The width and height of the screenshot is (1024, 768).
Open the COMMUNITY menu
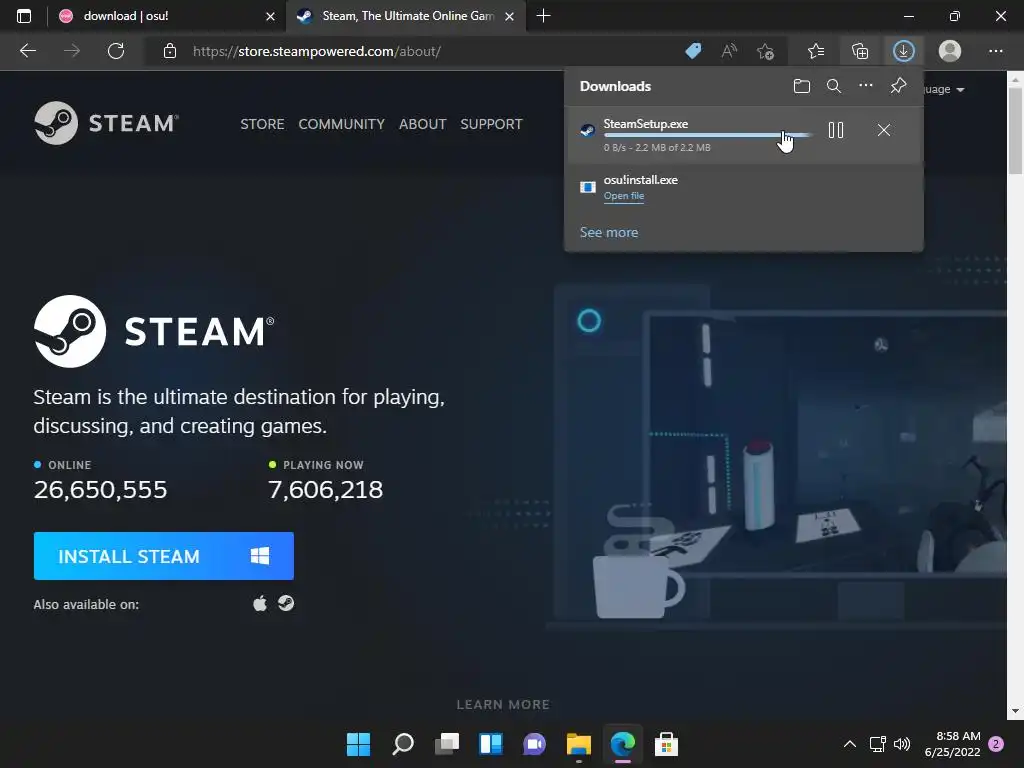pyautogui.click(x=342, y=124)
